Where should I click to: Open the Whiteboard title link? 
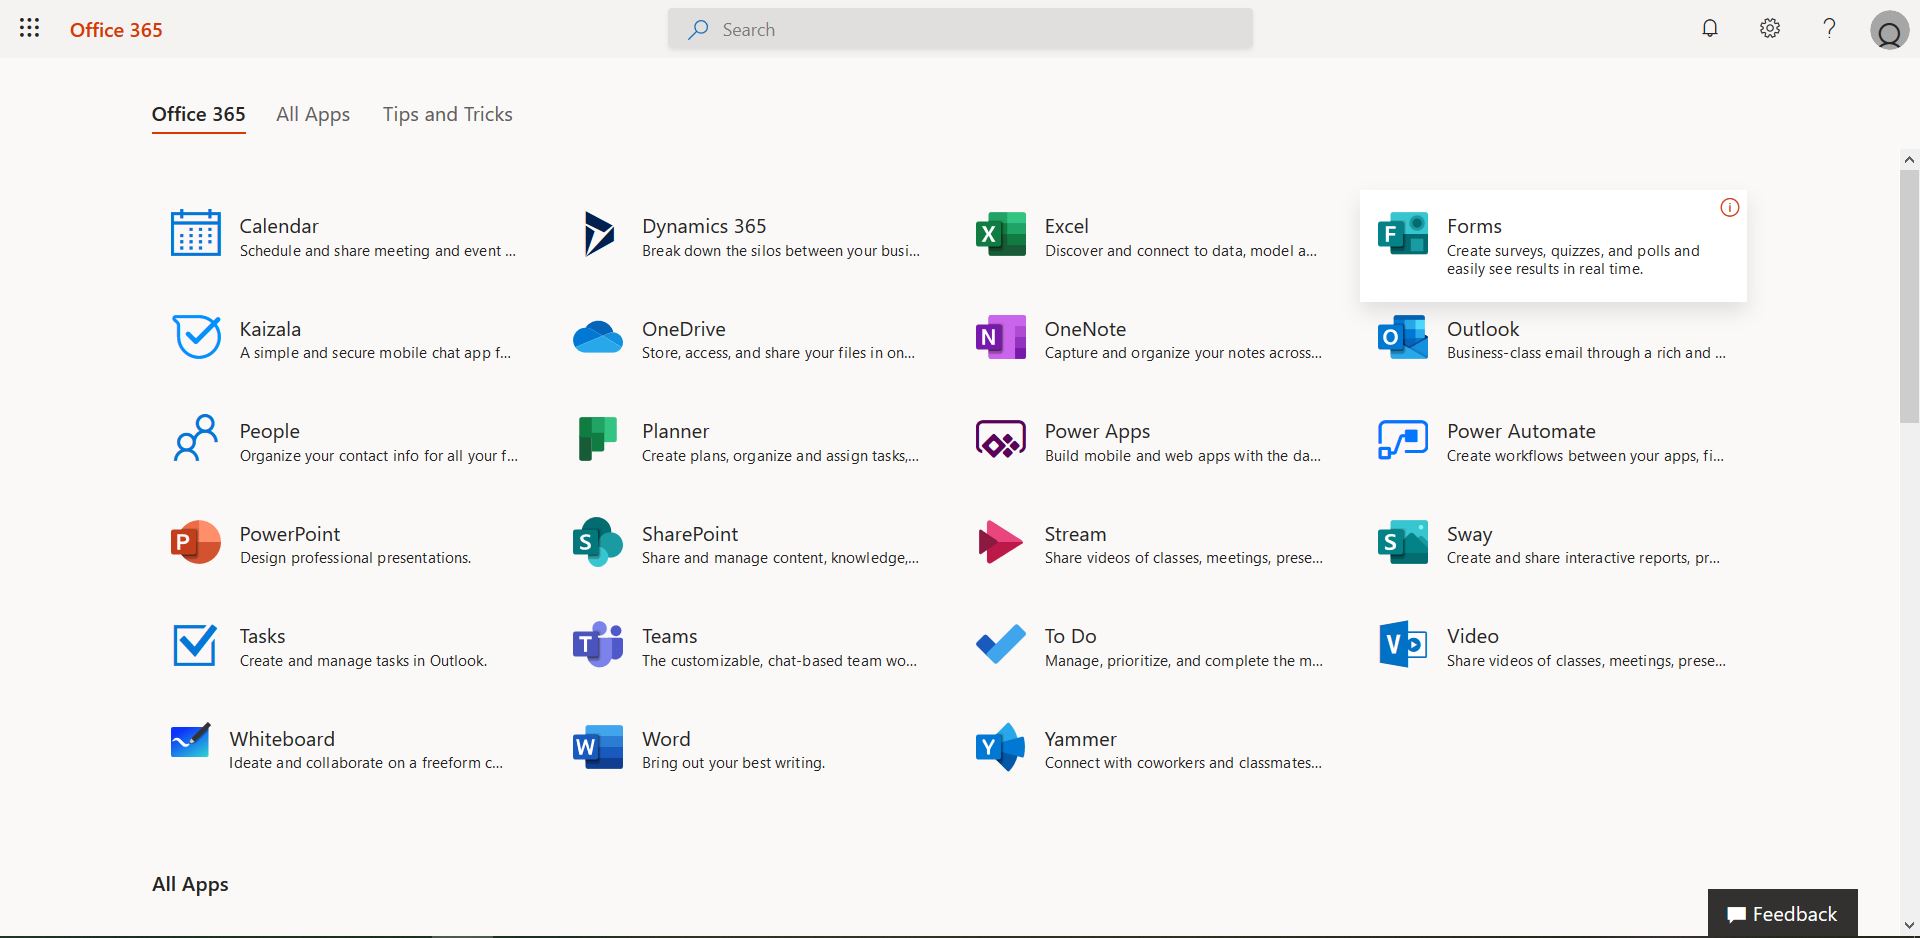(282, 739)
